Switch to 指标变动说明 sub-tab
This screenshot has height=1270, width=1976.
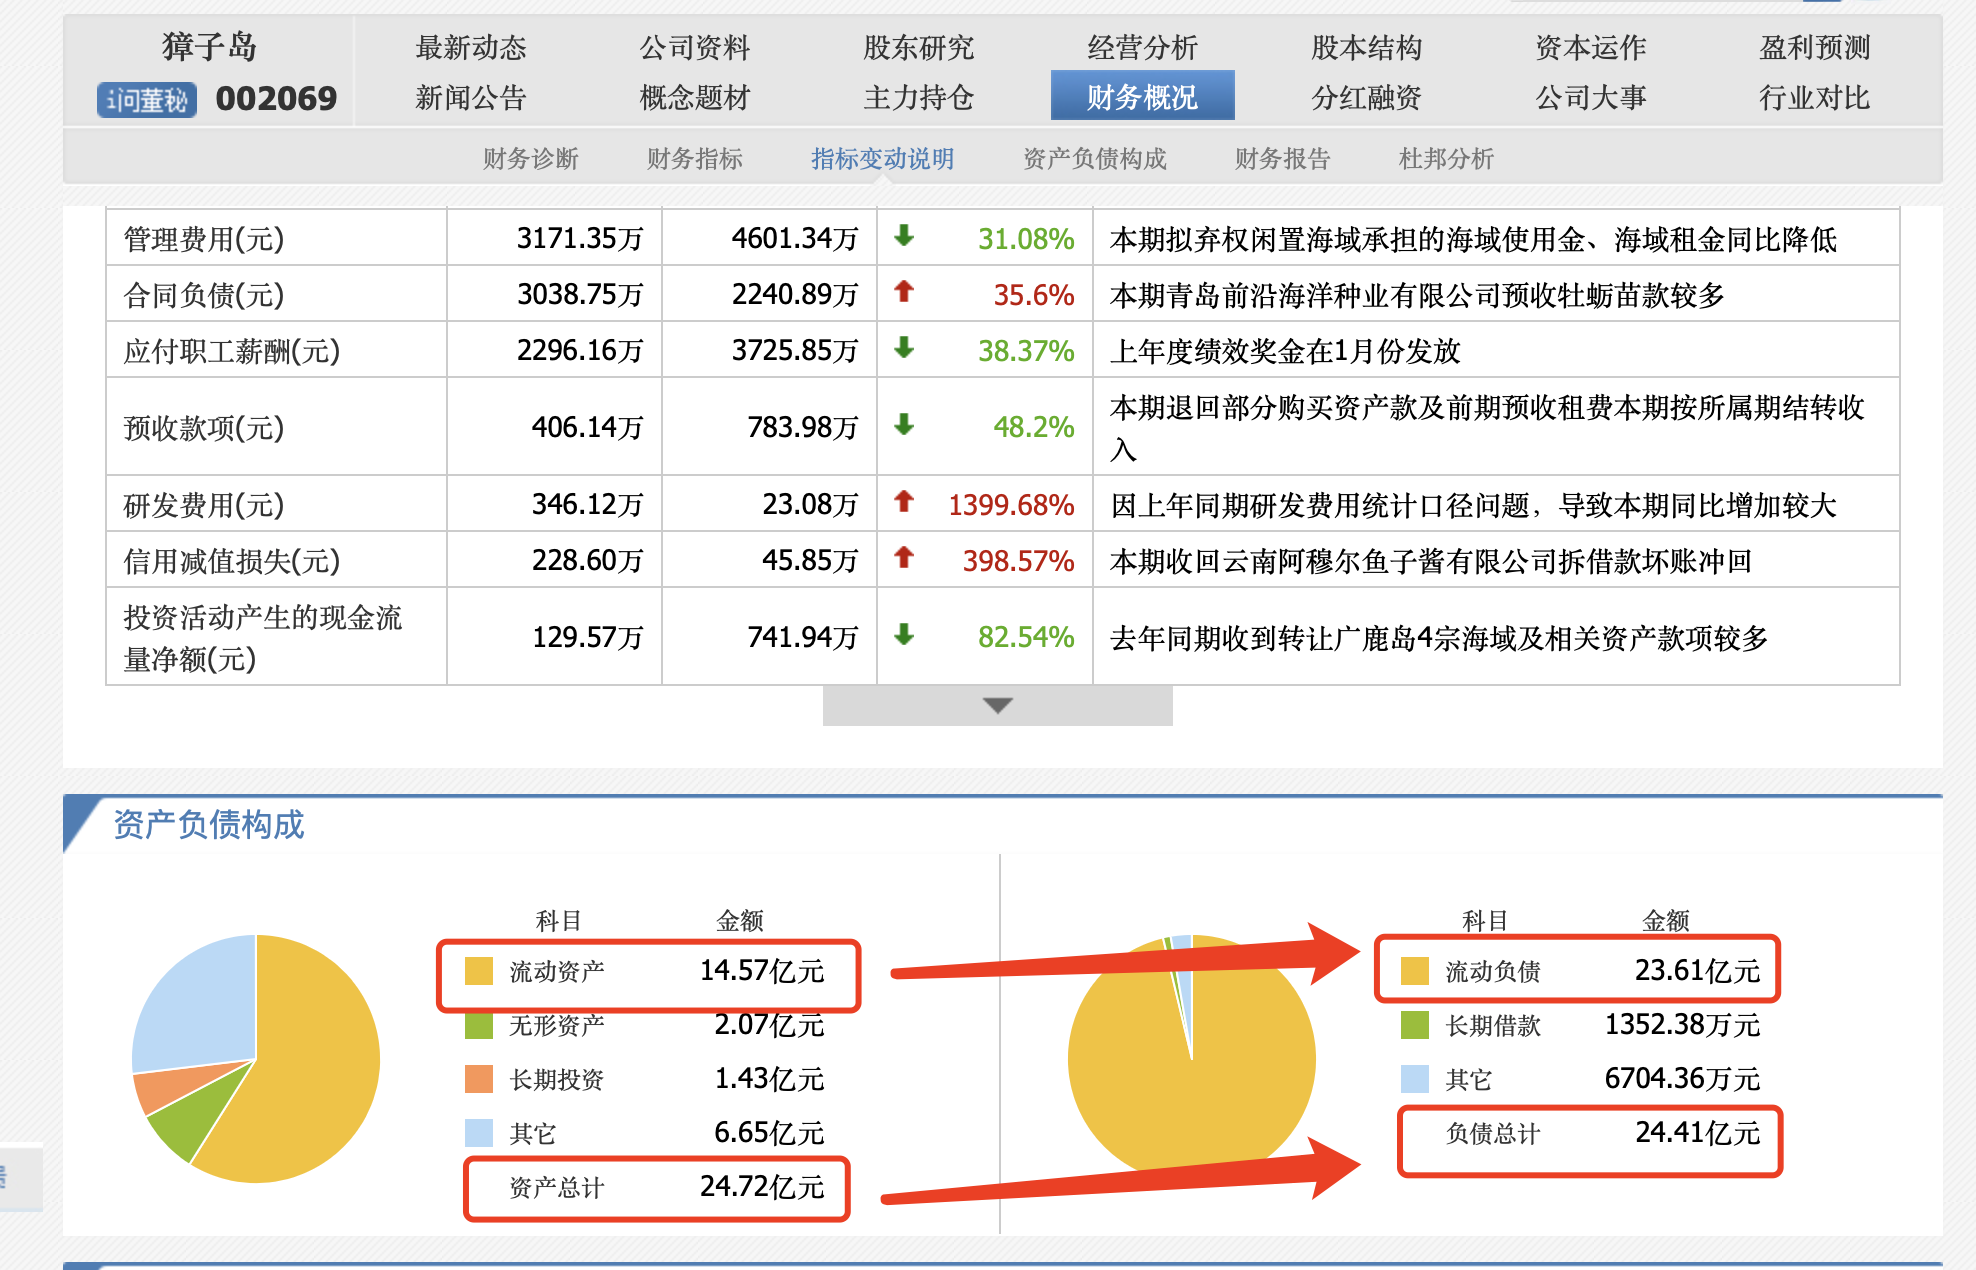point(882,159)
